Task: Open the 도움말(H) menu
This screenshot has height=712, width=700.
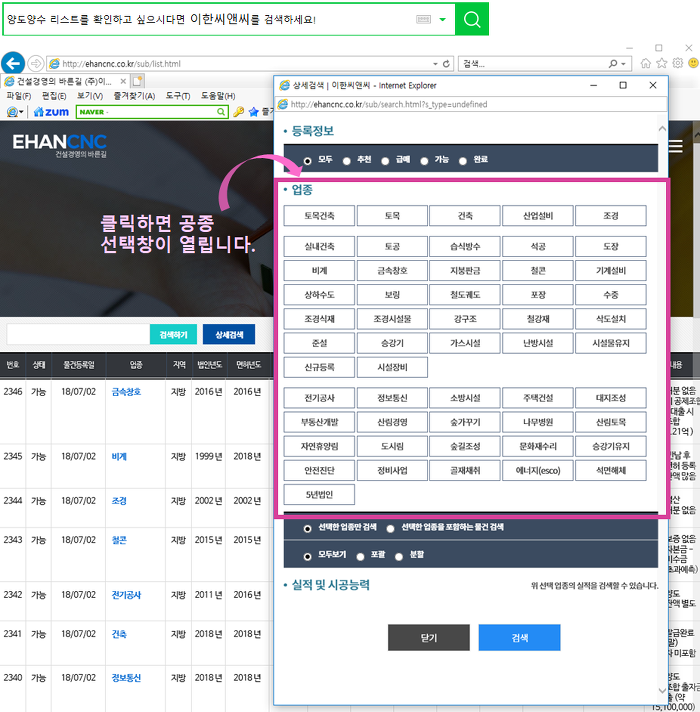Action: point(218,96)
